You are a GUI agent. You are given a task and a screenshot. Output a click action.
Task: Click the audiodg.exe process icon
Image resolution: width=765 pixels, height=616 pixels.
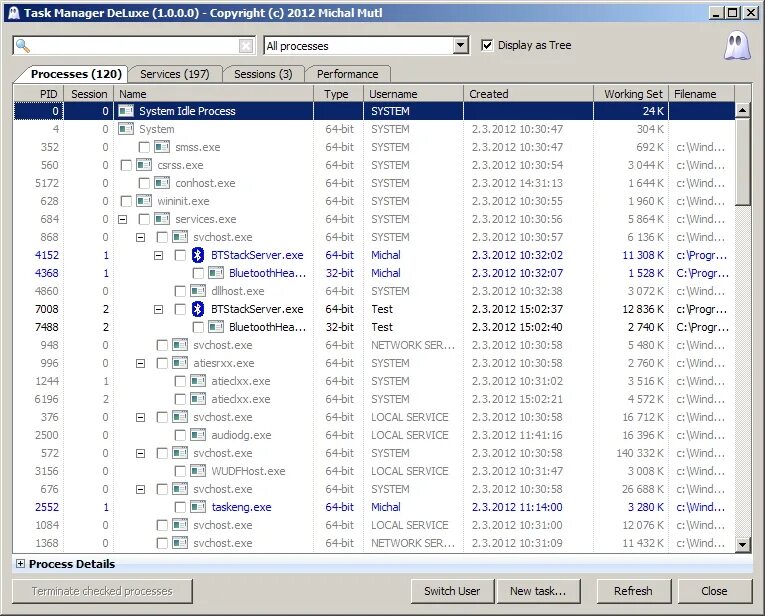198,435
